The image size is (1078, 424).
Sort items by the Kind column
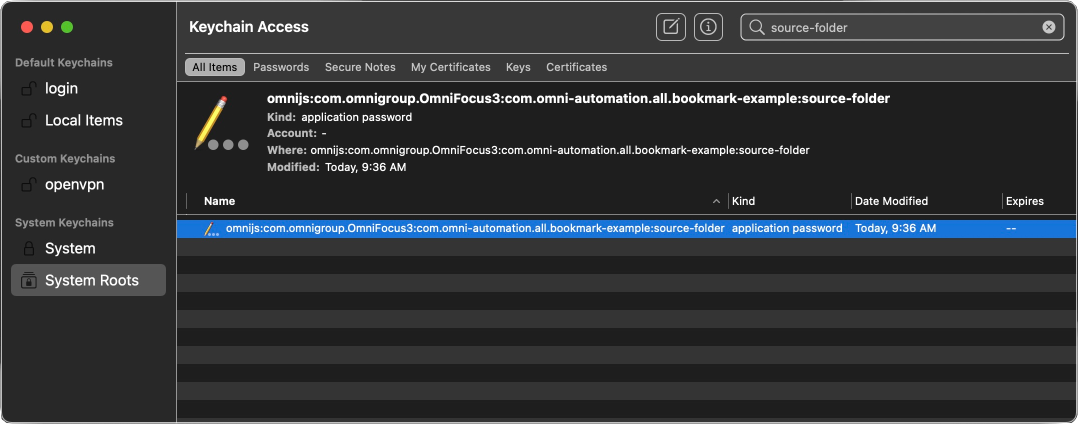743,201
